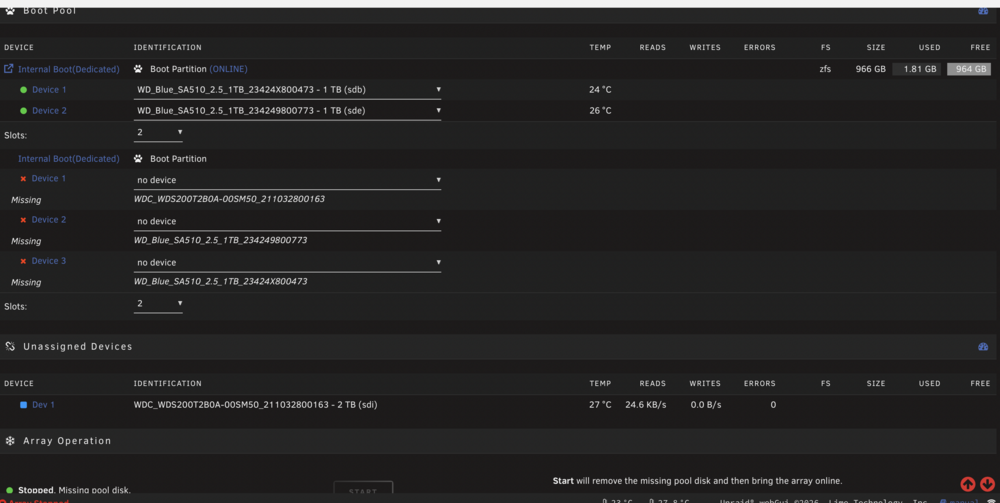Open the no device dropdown above WD_Blue 23424X800473

287,263
